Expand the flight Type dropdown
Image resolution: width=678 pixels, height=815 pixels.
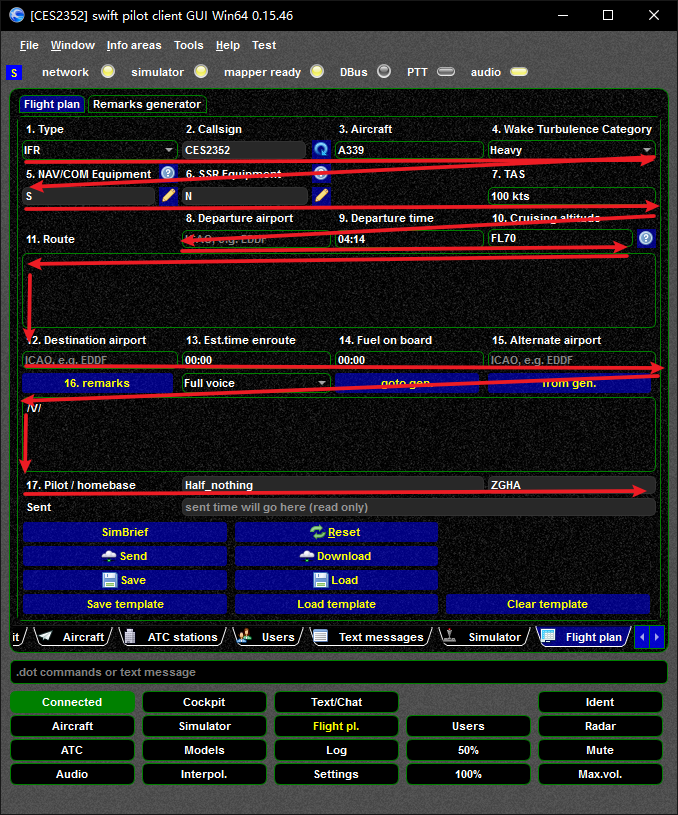(168, 150)
